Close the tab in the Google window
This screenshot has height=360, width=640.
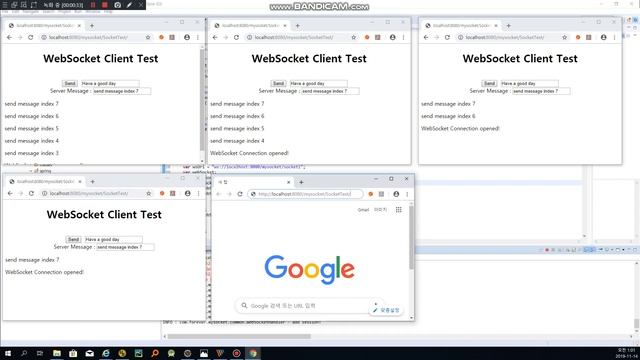click(289, 182)
